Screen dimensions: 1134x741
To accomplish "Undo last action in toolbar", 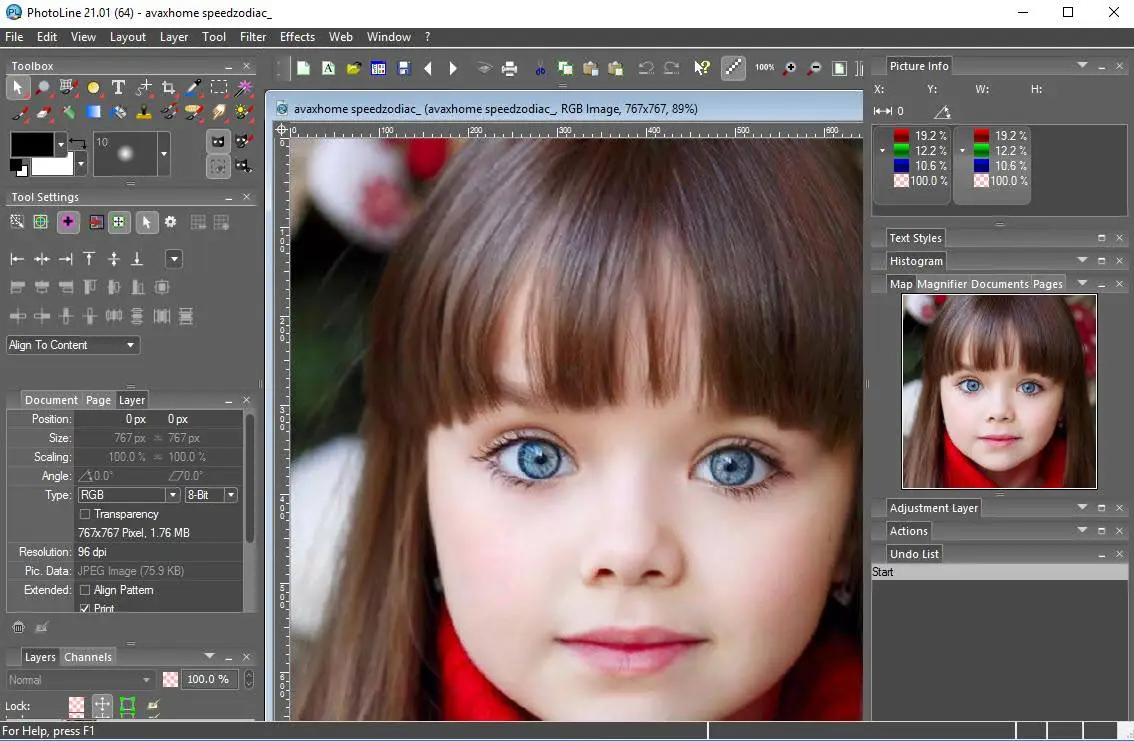I will [x=645, y=69].
